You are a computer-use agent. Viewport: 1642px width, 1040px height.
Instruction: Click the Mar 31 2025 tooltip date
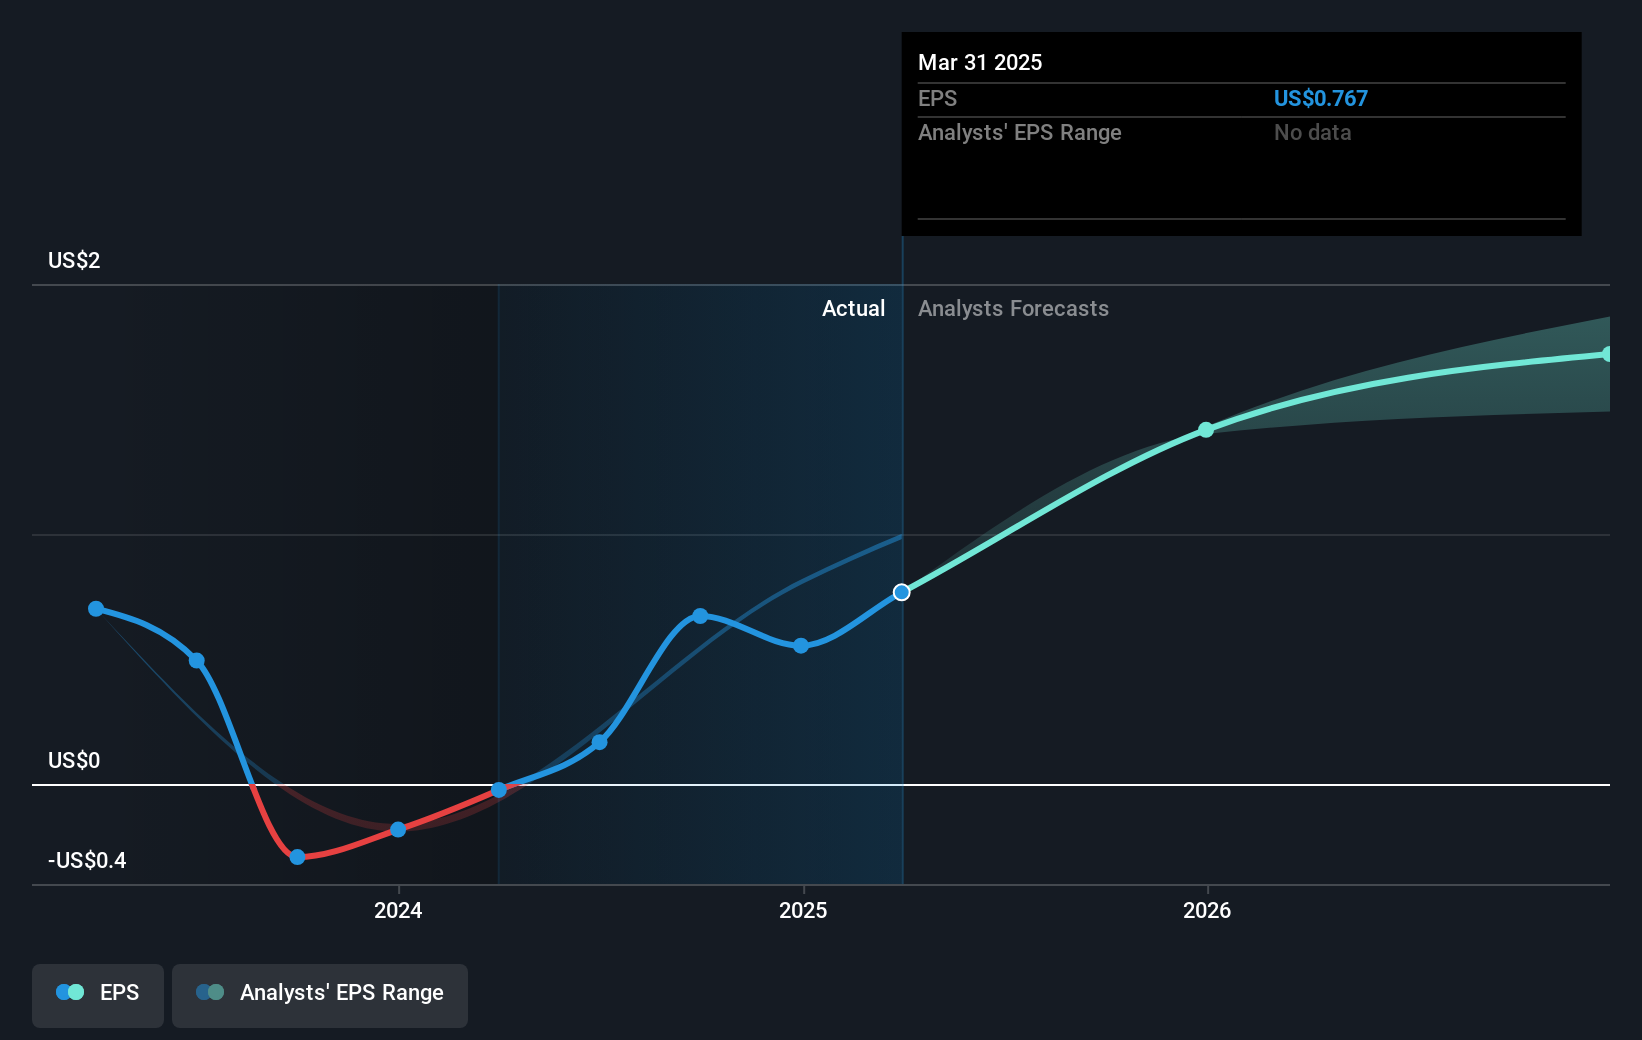980,63
